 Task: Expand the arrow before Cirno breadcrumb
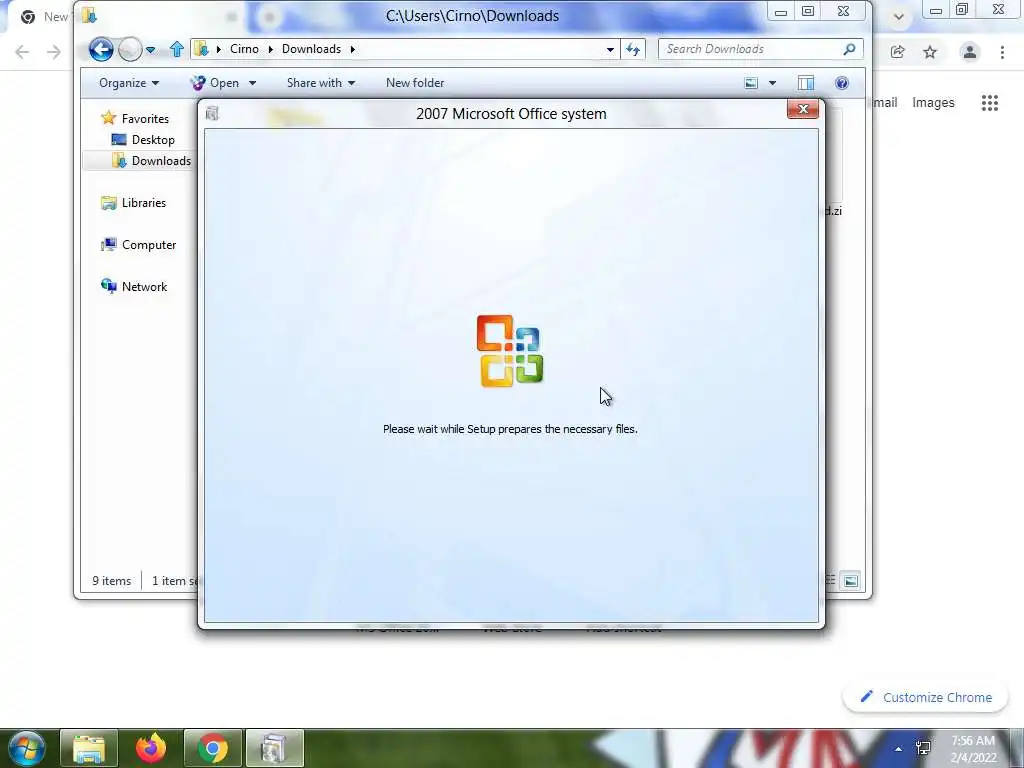click(218, 49)
